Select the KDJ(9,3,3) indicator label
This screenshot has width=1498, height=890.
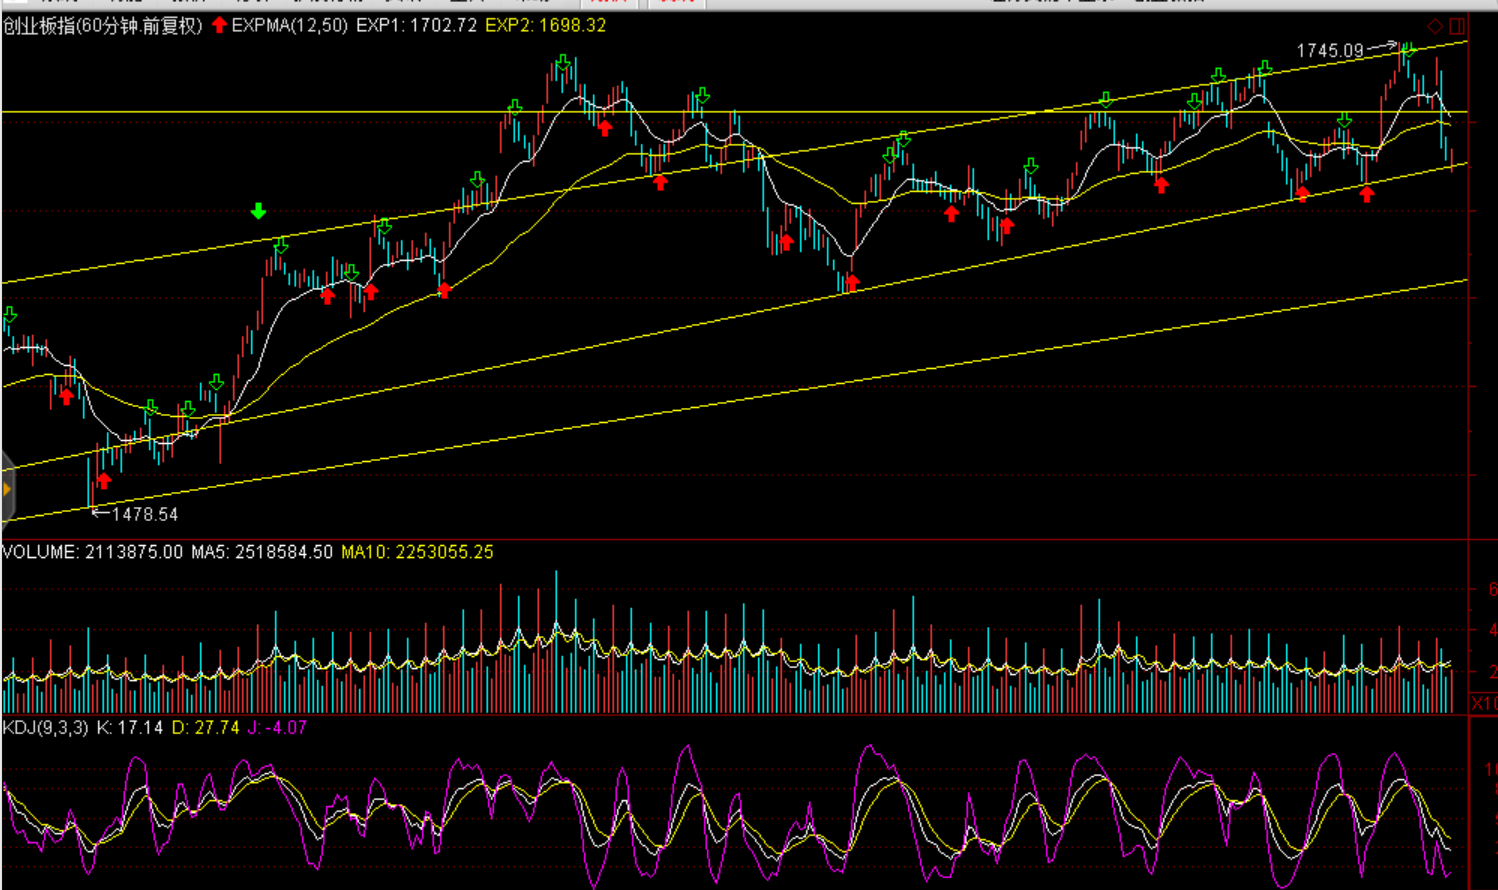[x=46, y=728]
